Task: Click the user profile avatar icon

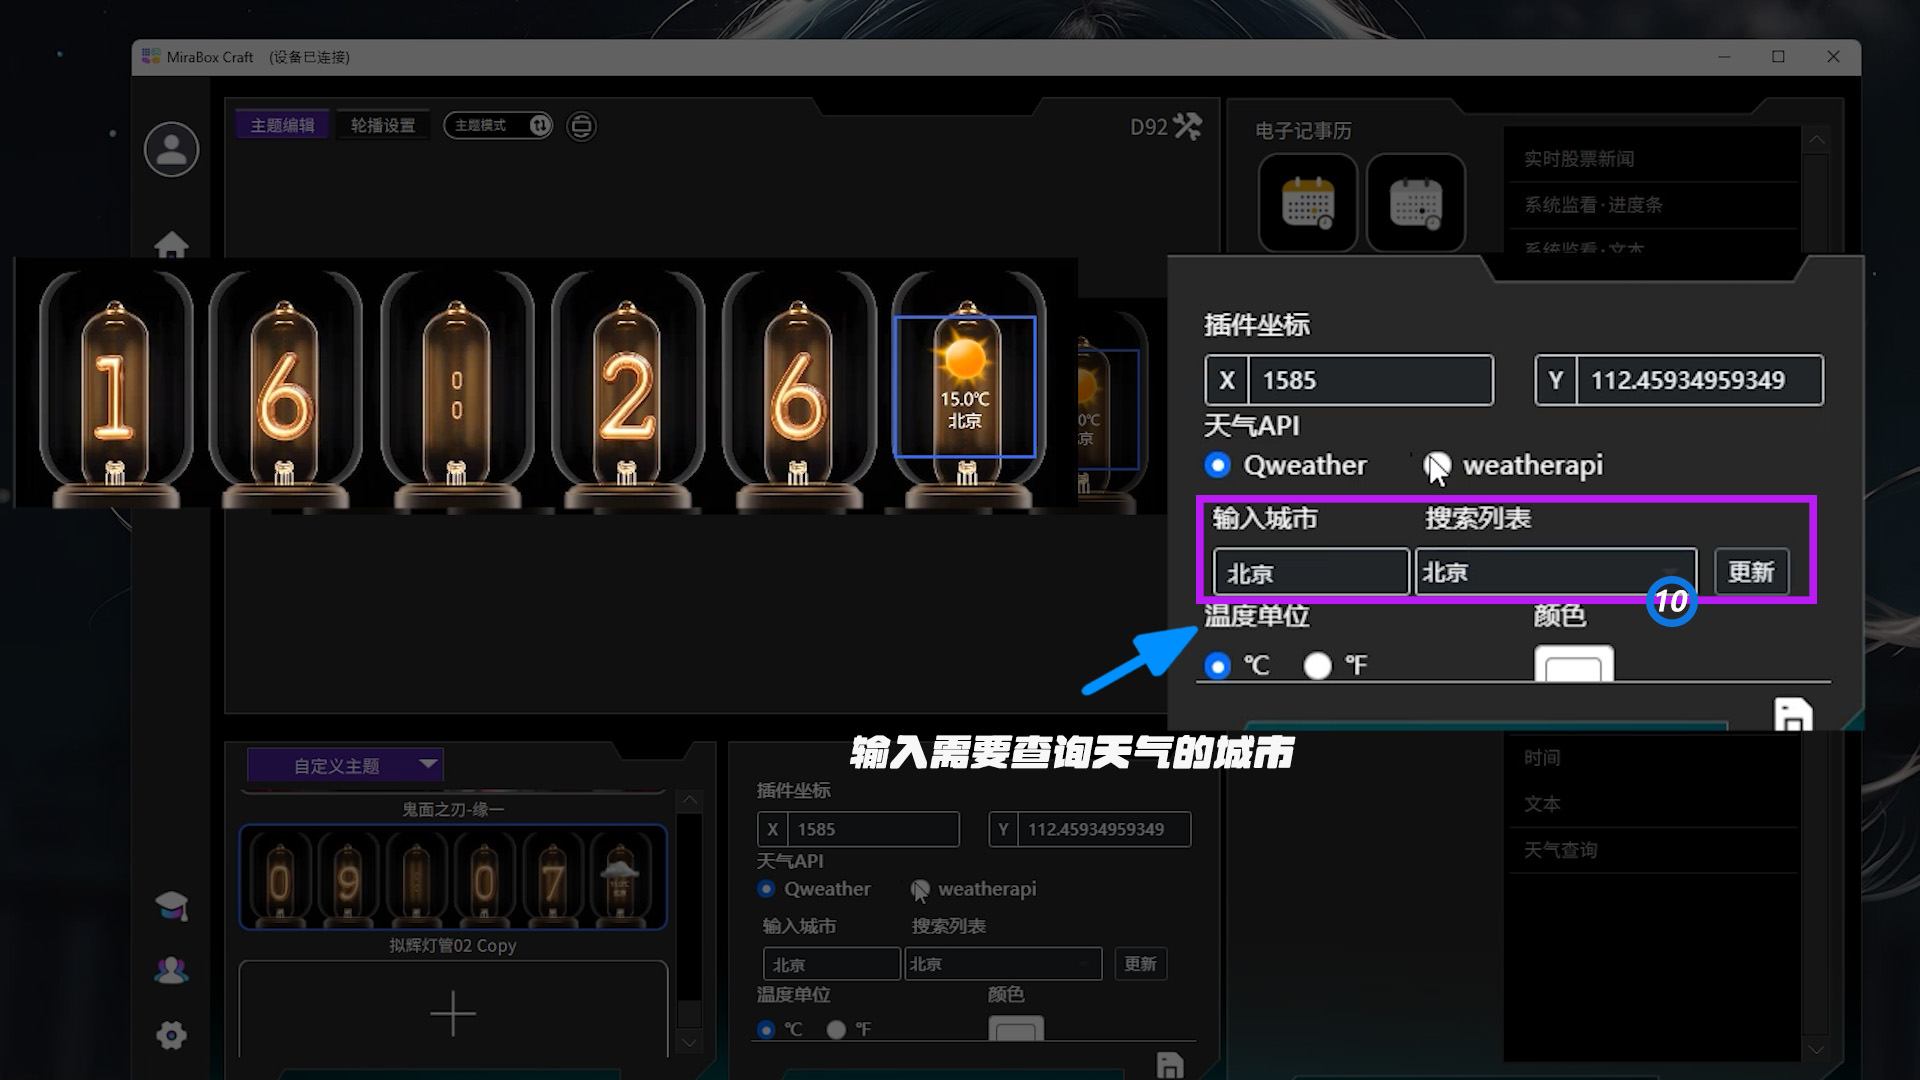Action: [x=171, y=150]
